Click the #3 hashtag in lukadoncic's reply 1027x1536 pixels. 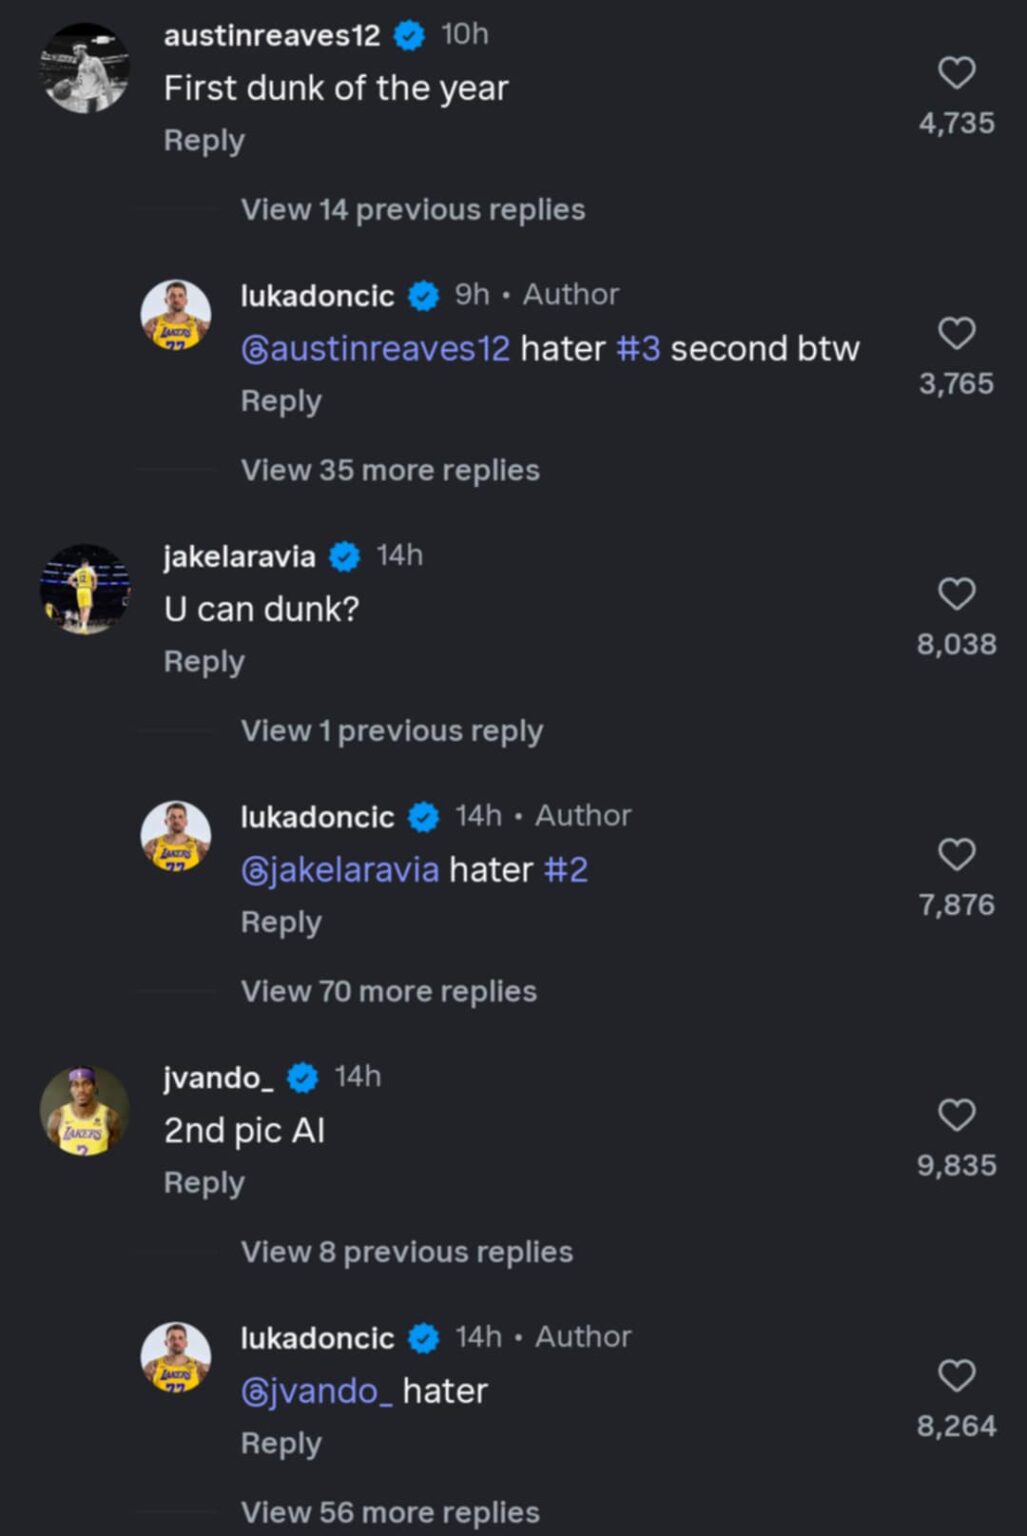tap(641, 348)
